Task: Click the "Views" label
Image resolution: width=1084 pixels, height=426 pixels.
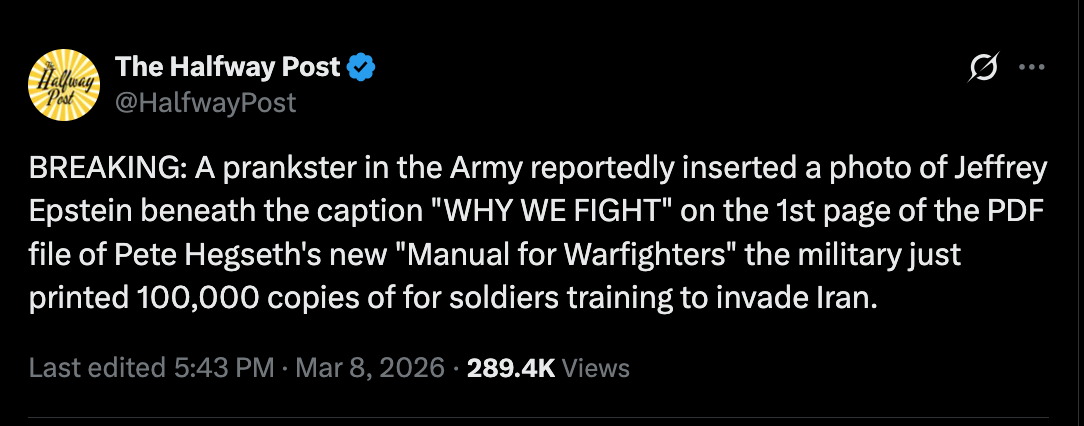Action: click(596, 368)
